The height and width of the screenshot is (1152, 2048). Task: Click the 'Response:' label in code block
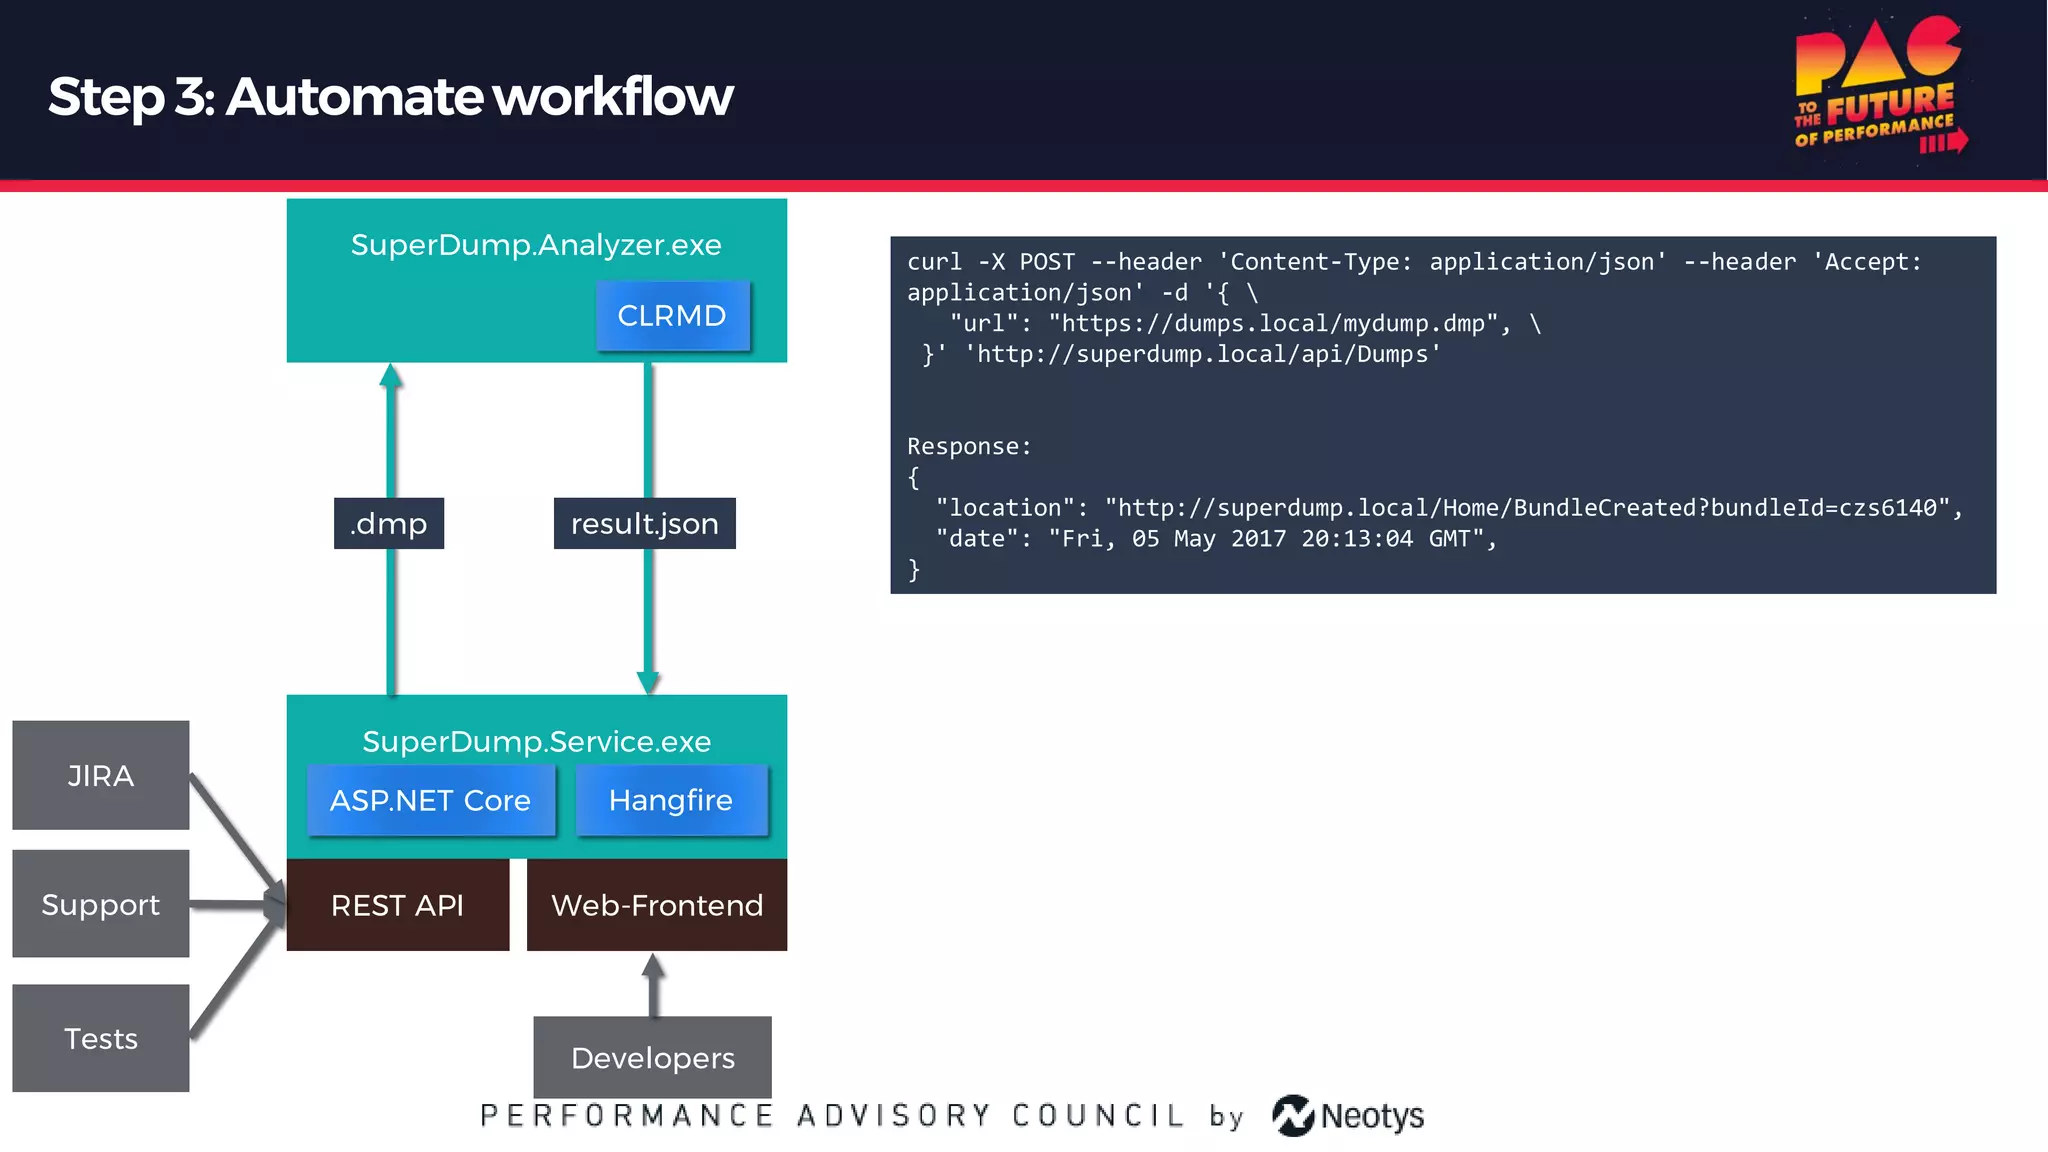[x=969, y=447]
